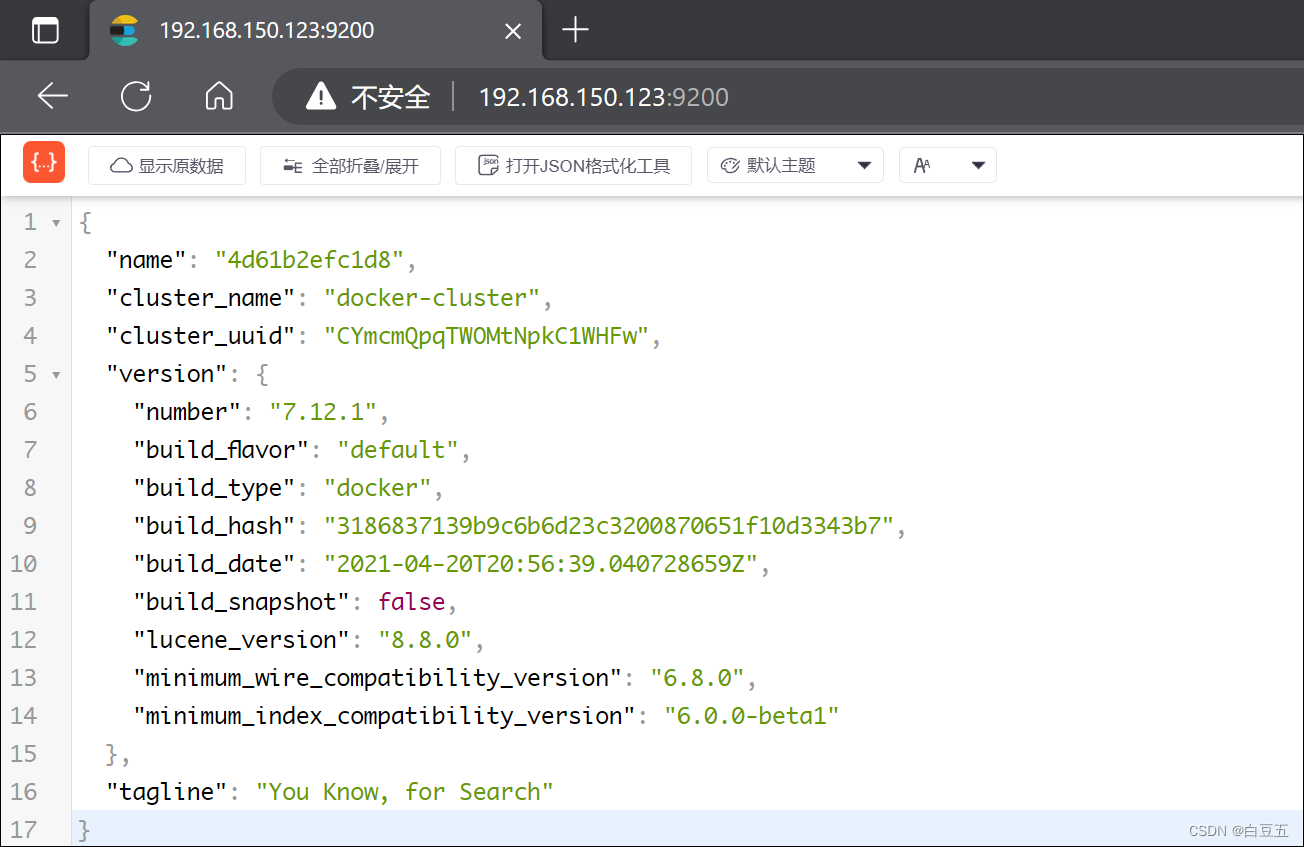Click the 不安全 security label
This screenshot has width=1304, height=847.
click(x=391, y=97)
